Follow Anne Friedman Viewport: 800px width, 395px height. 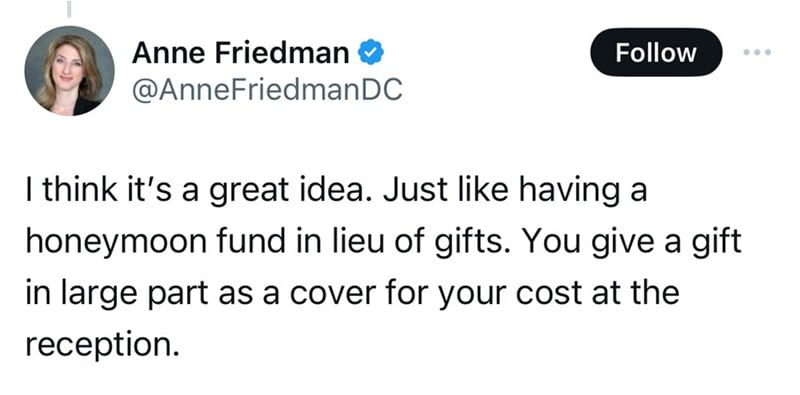656,52
